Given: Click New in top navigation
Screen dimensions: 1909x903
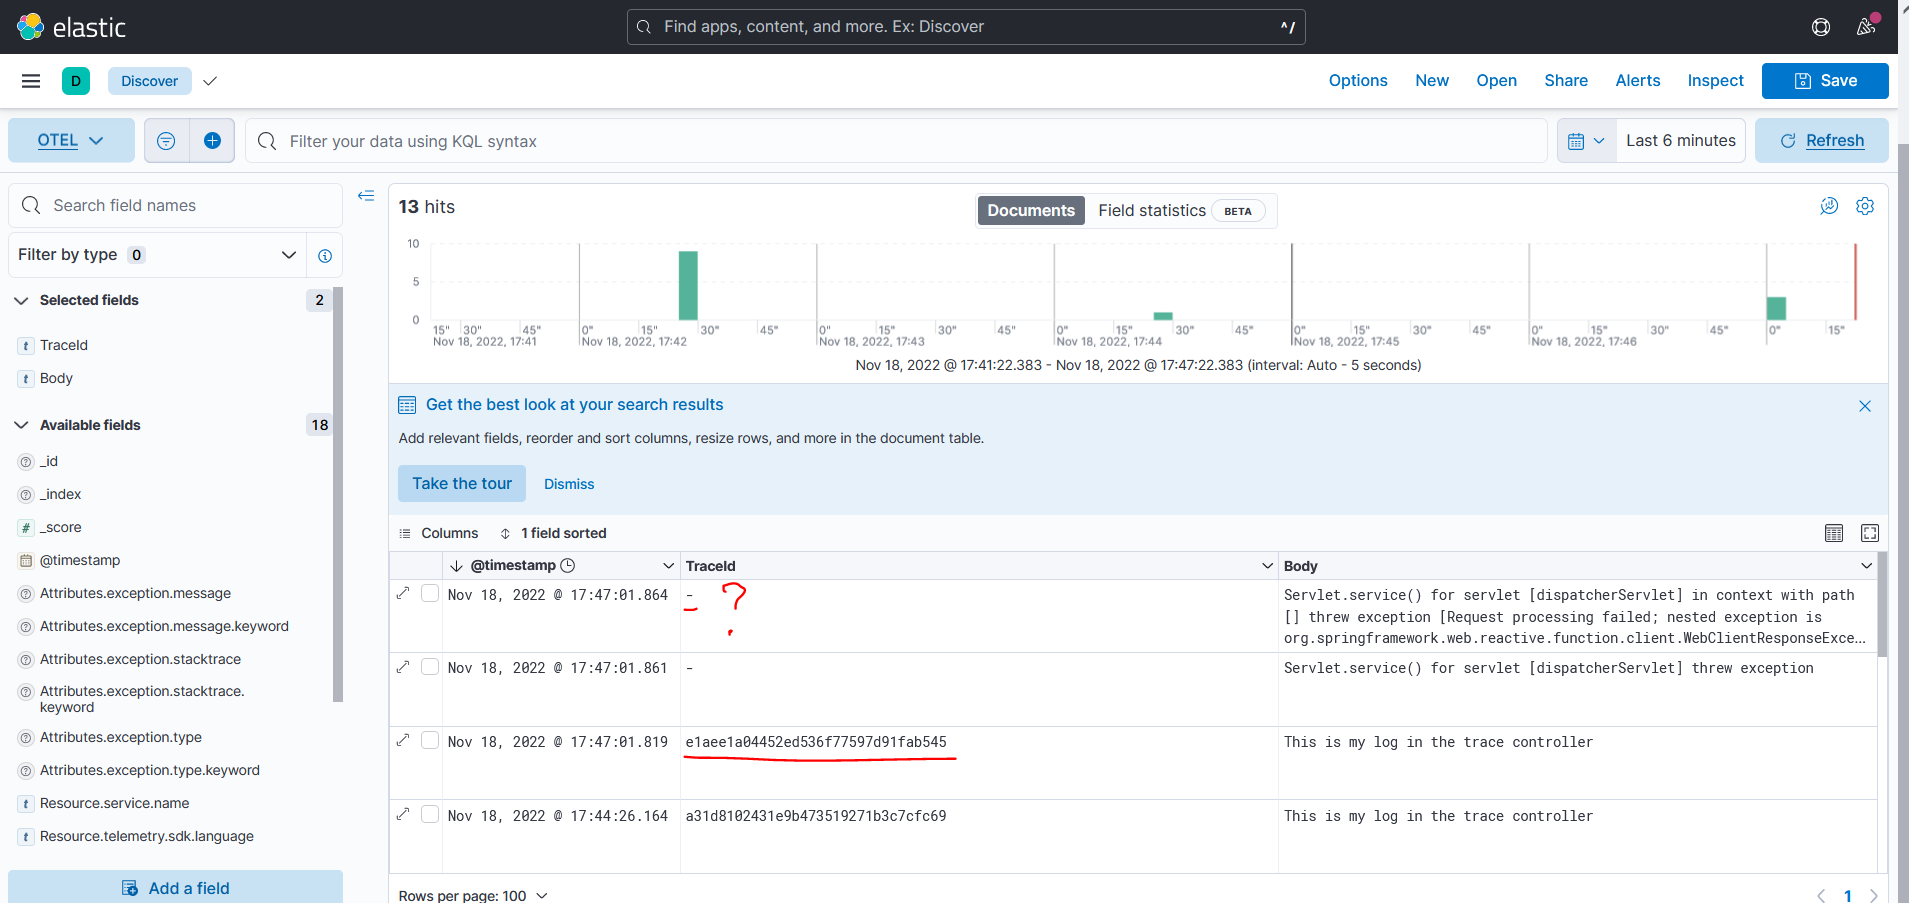Looking at the screenshot, I should 1432,81.
